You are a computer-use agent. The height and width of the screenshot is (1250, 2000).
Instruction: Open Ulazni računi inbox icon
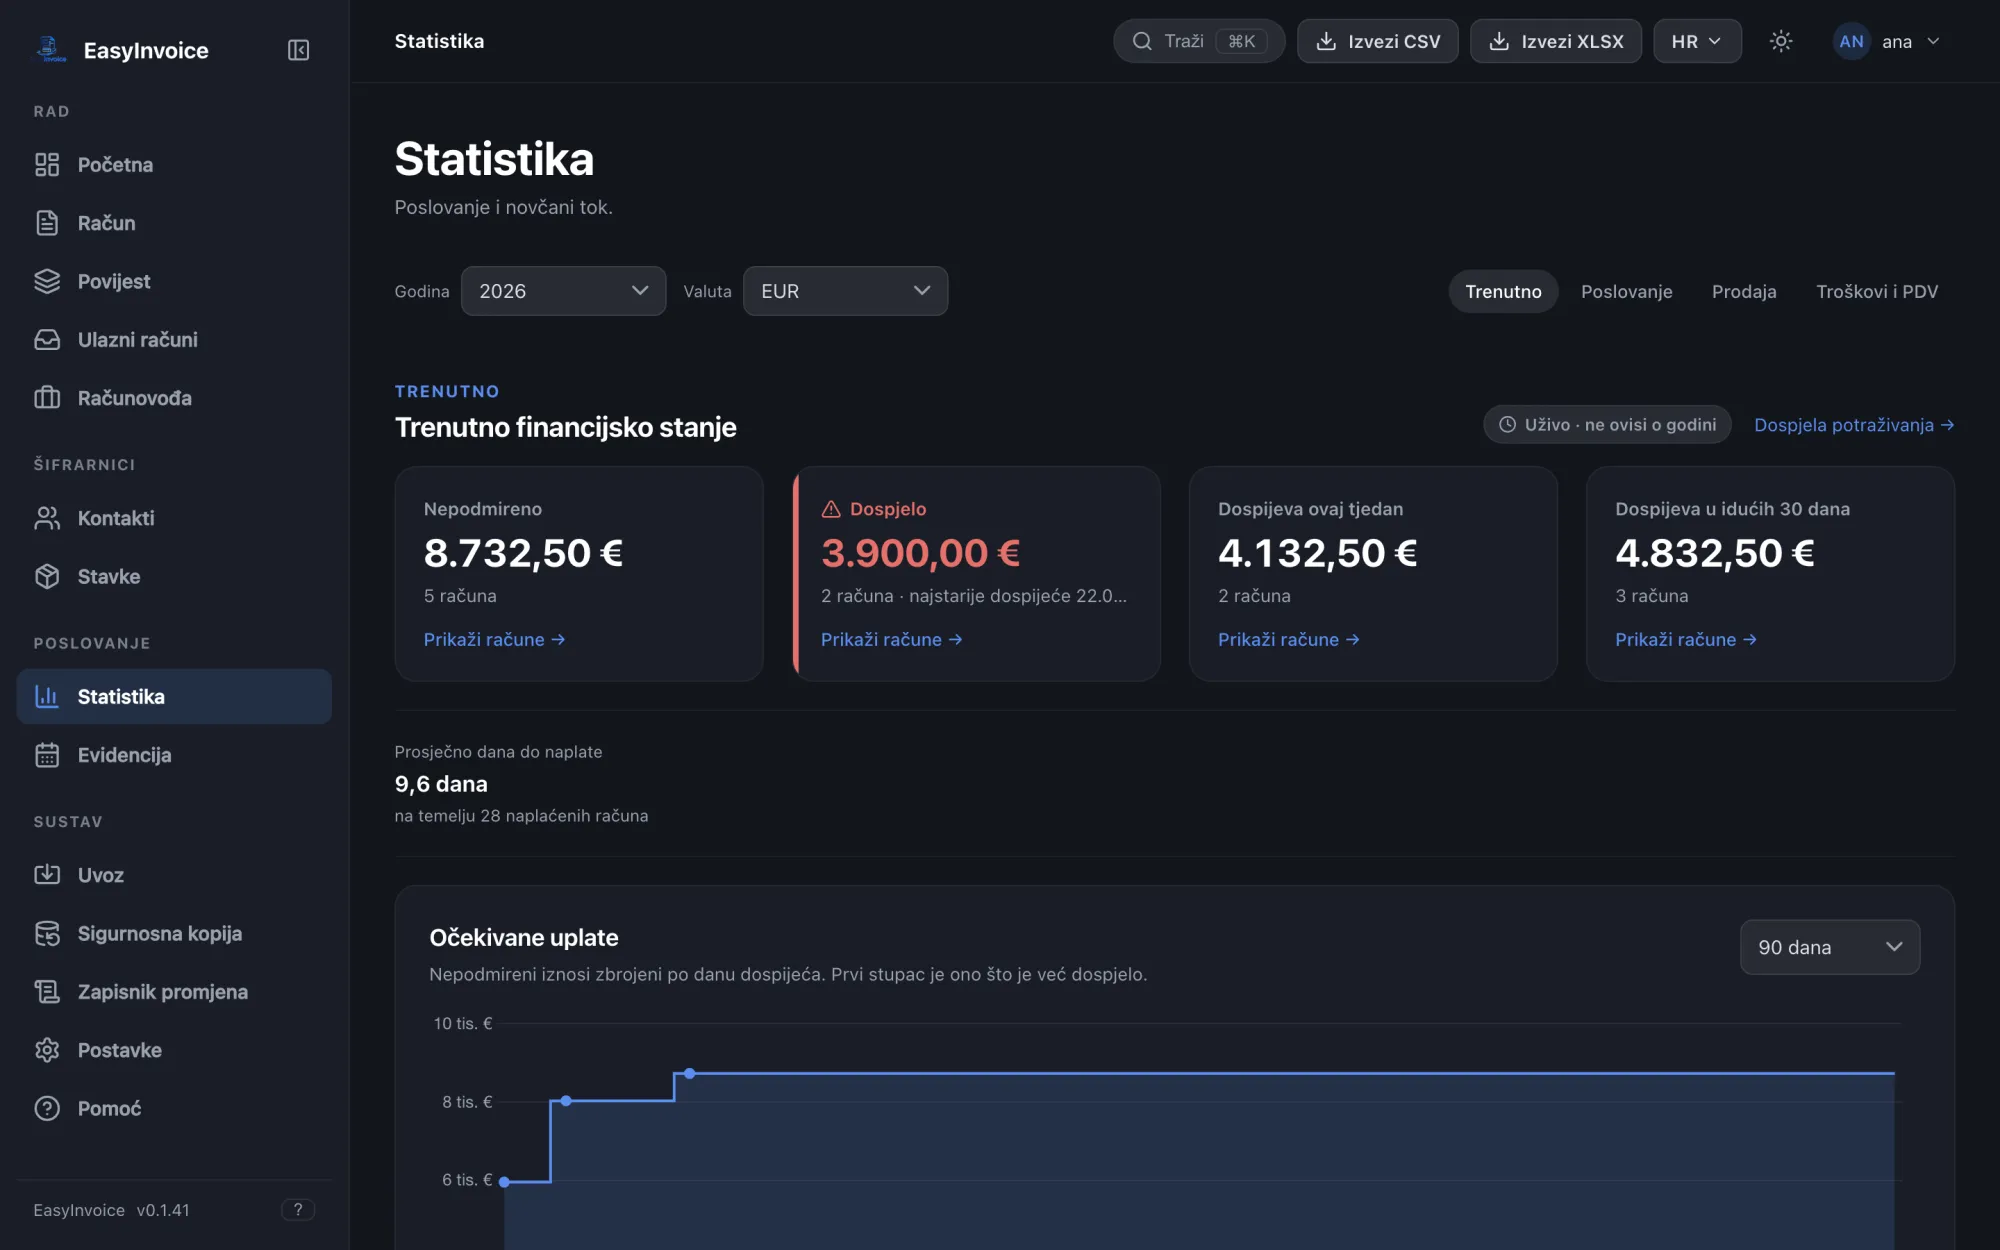(x=47, y=339)
